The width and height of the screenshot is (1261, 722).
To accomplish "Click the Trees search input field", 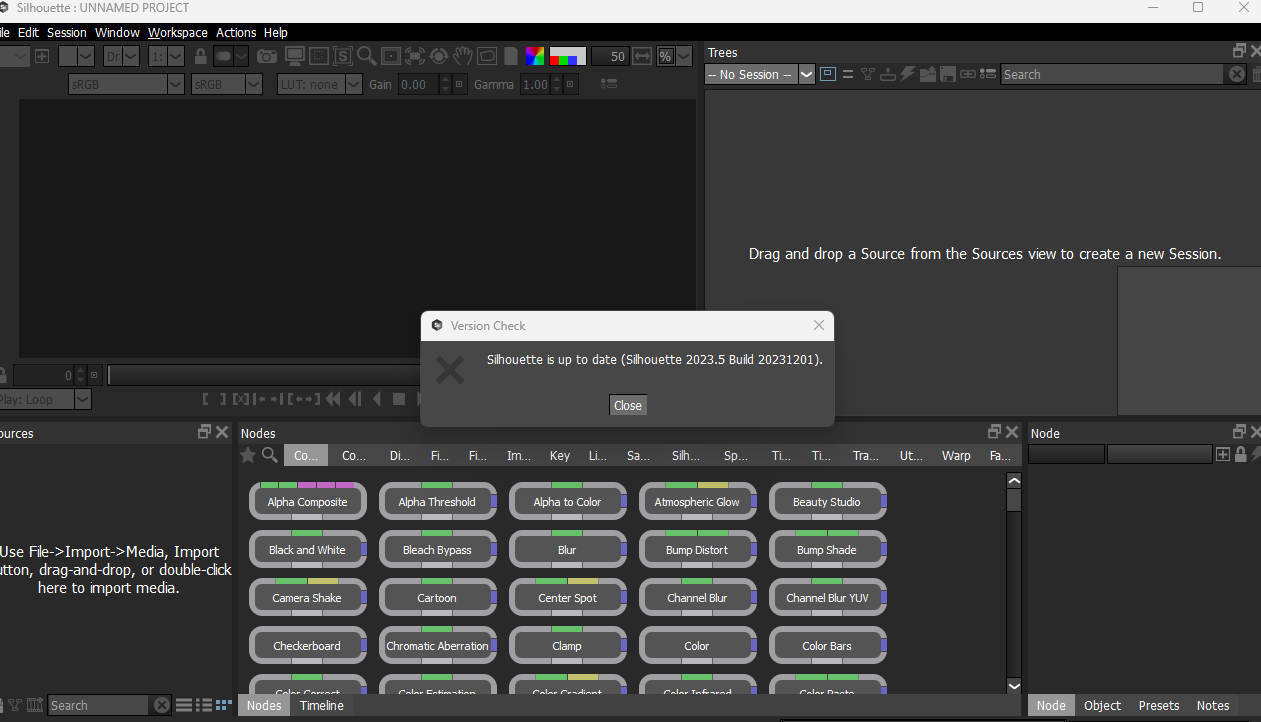I will [x=1112, y=74].
